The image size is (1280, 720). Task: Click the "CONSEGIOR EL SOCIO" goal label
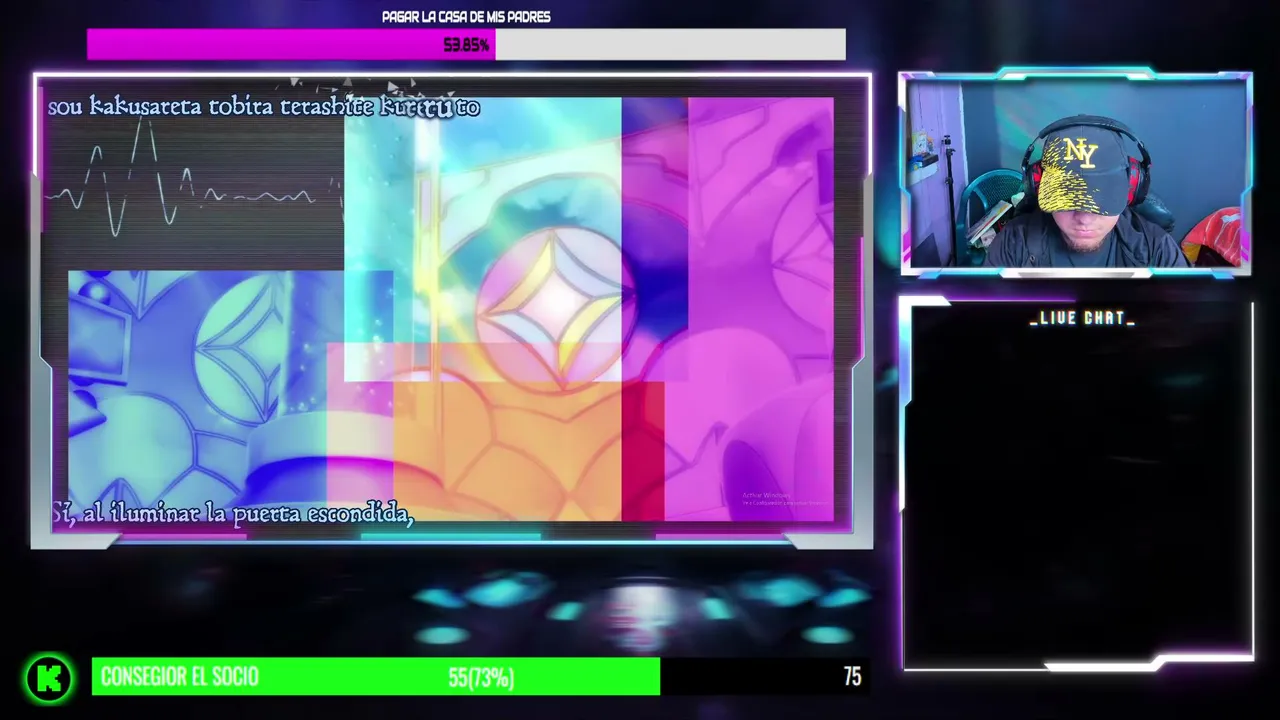[x=180, y=677]
